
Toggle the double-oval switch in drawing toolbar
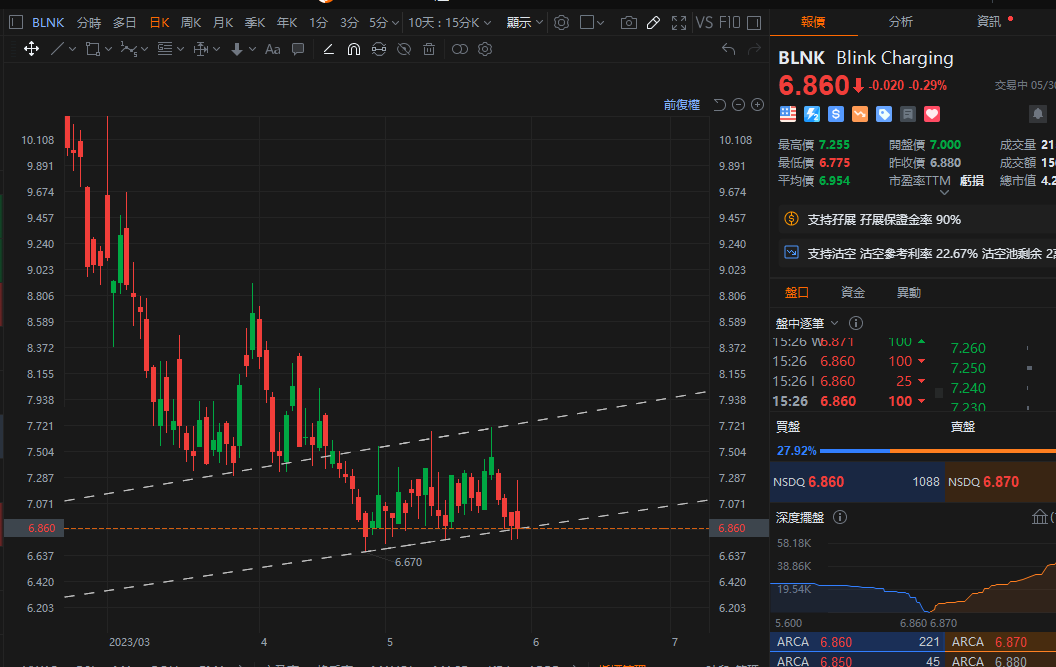coord(460,49)
